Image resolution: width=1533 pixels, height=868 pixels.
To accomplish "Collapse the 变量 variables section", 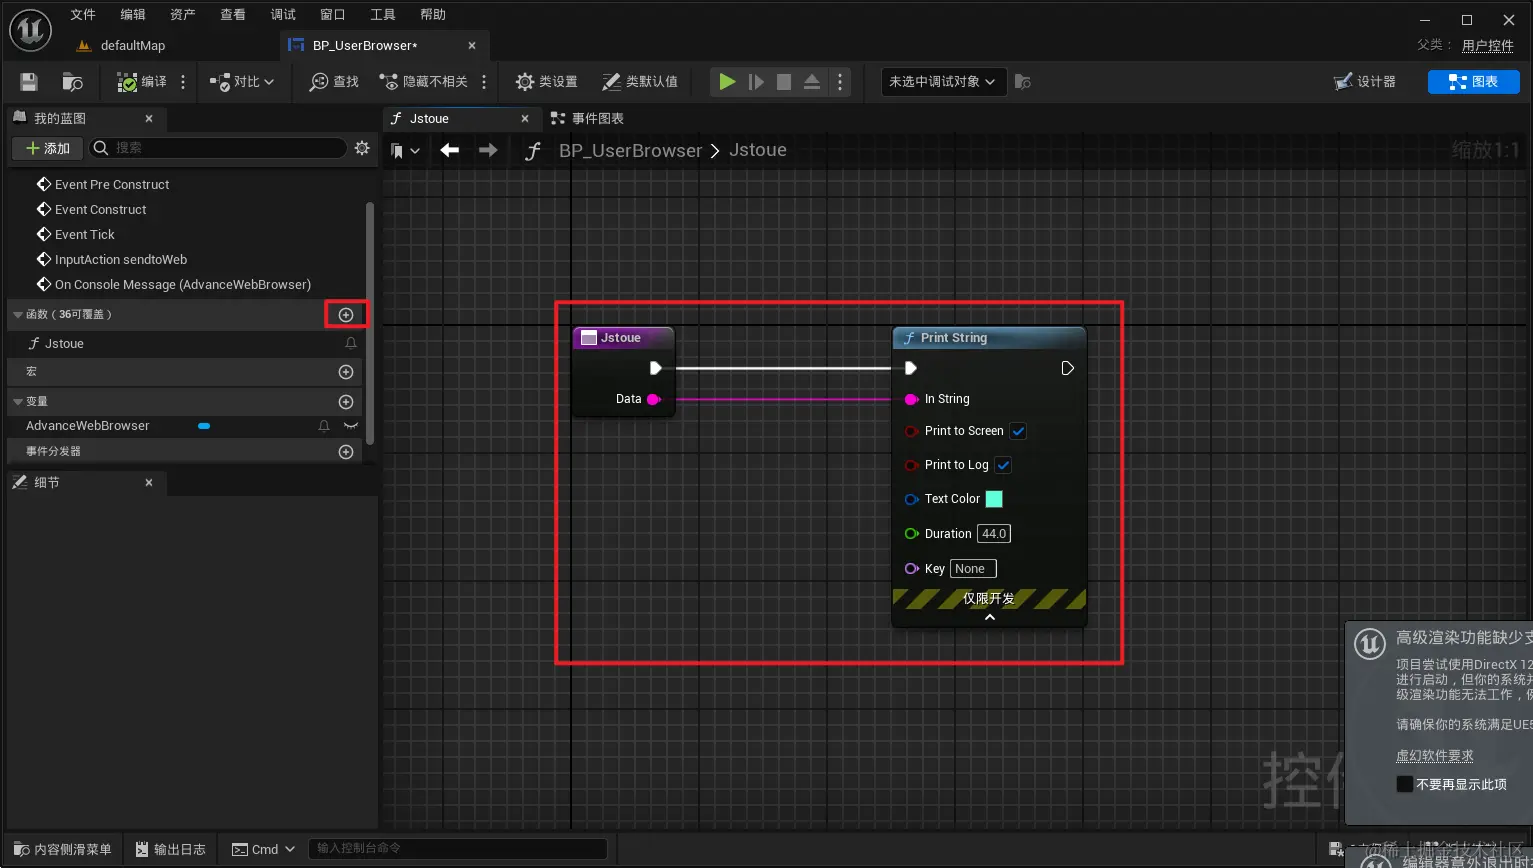I will coord(17,401).
